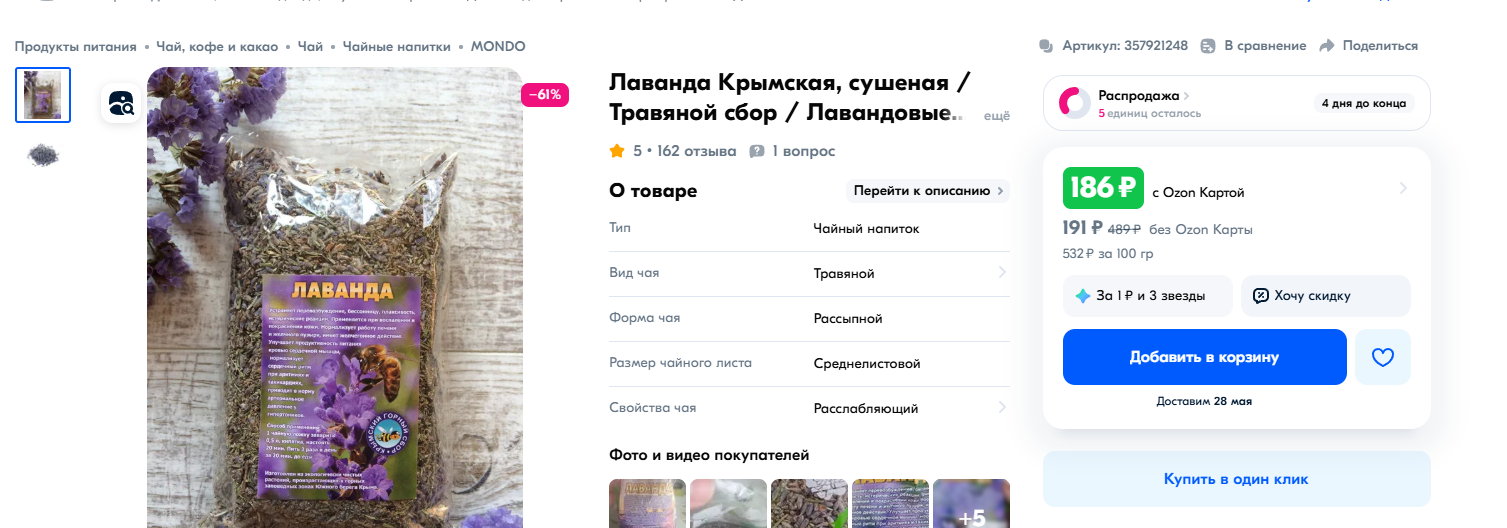Click the Share arrow icon
Viewport: 1507px width, 528px height.
(x=1327, y=46)
